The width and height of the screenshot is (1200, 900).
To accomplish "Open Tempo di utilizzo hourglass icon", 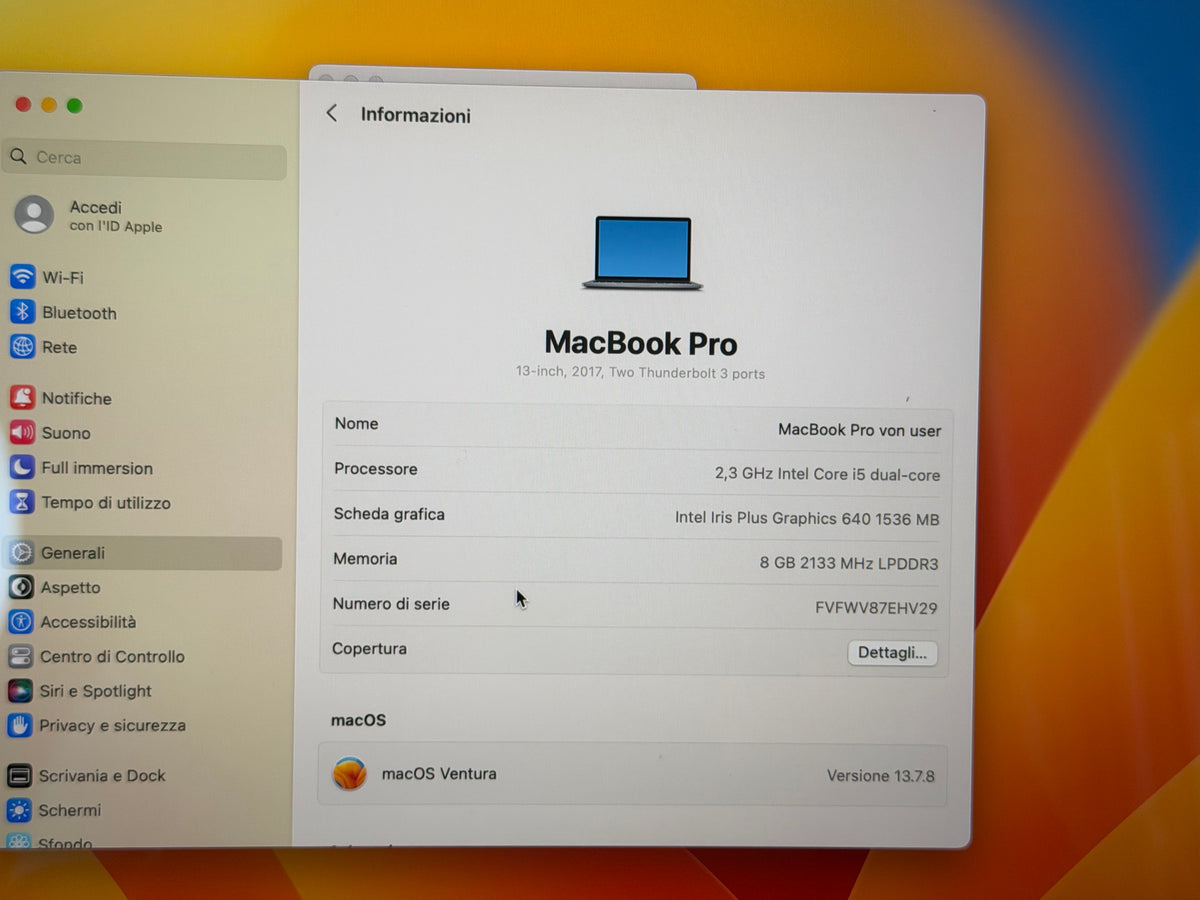I will coord(22,502).
